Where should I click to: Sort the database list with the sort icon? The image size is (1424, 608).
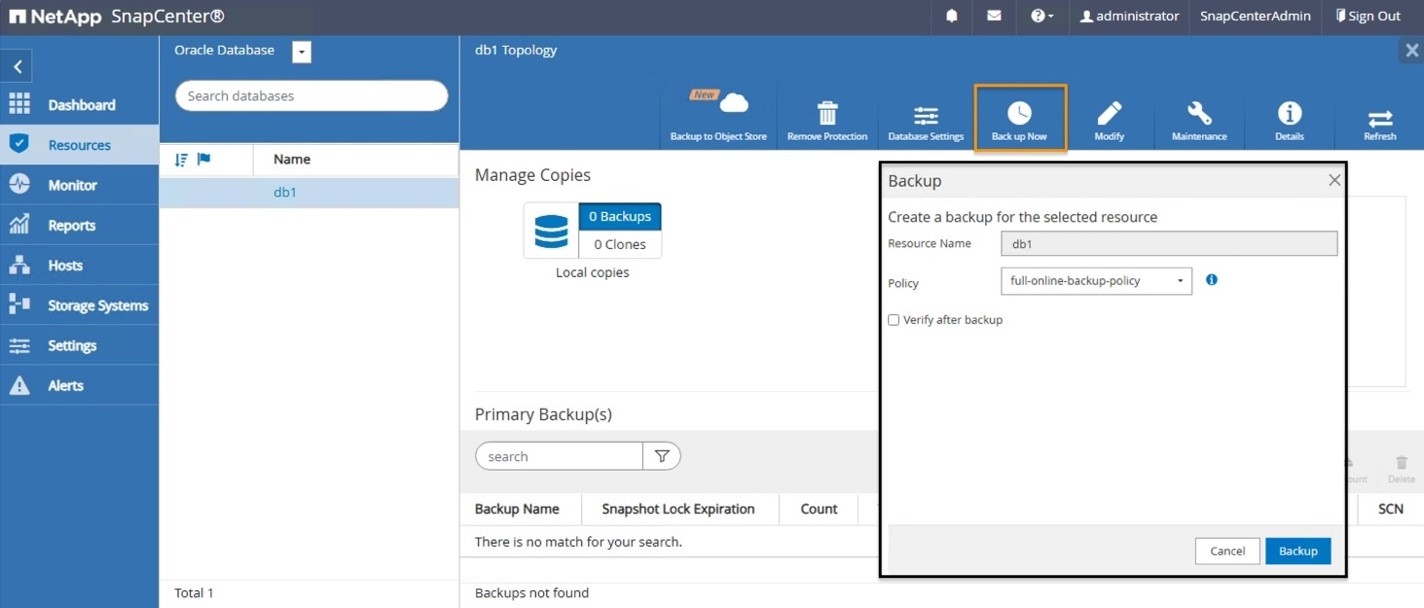pyautogui.click(x=181, y=160)
